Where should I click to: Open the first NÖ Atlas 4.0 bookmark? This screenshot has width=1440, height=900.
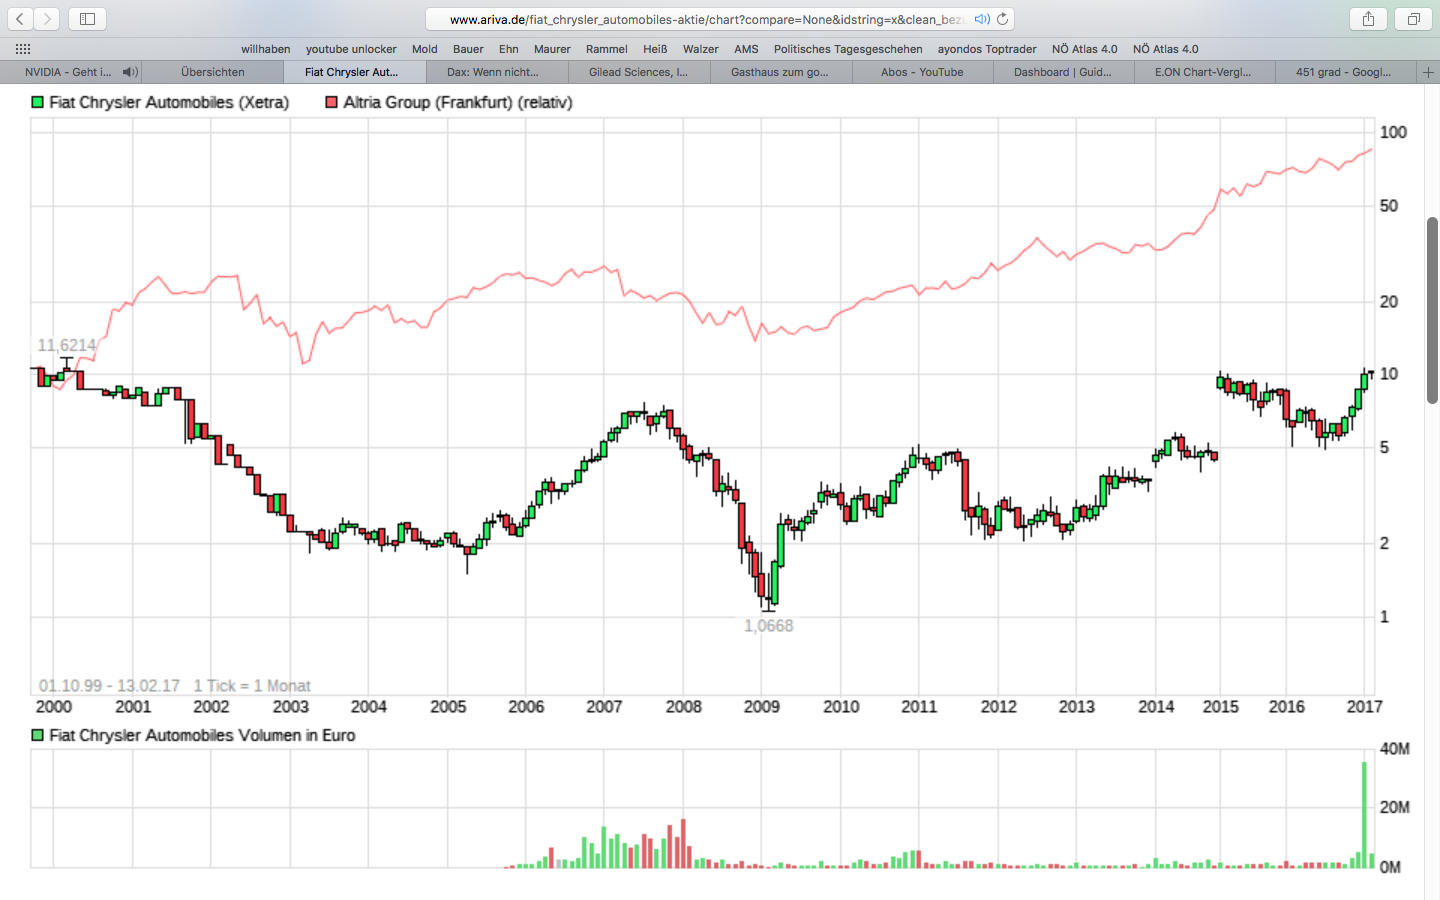(1085, 49)
